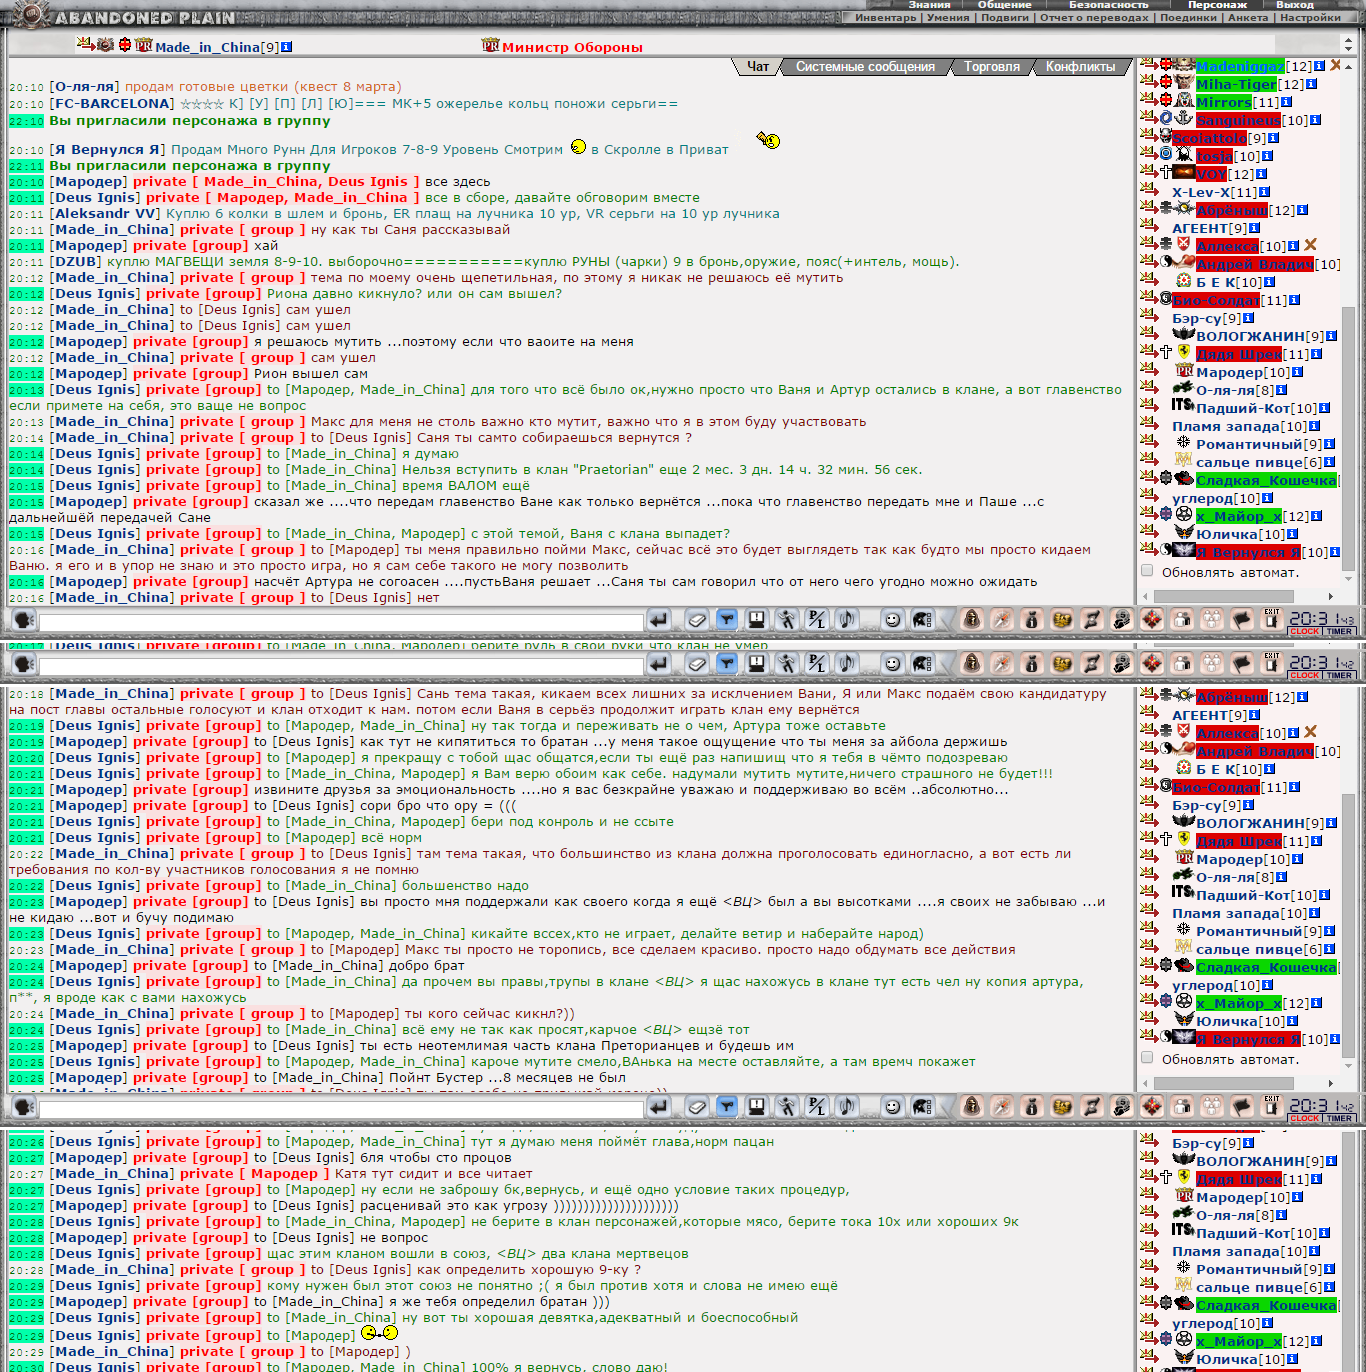The image size is (1366, 1372).
Task: Open Конфликты tab
Action: [x=1080, y=67]
